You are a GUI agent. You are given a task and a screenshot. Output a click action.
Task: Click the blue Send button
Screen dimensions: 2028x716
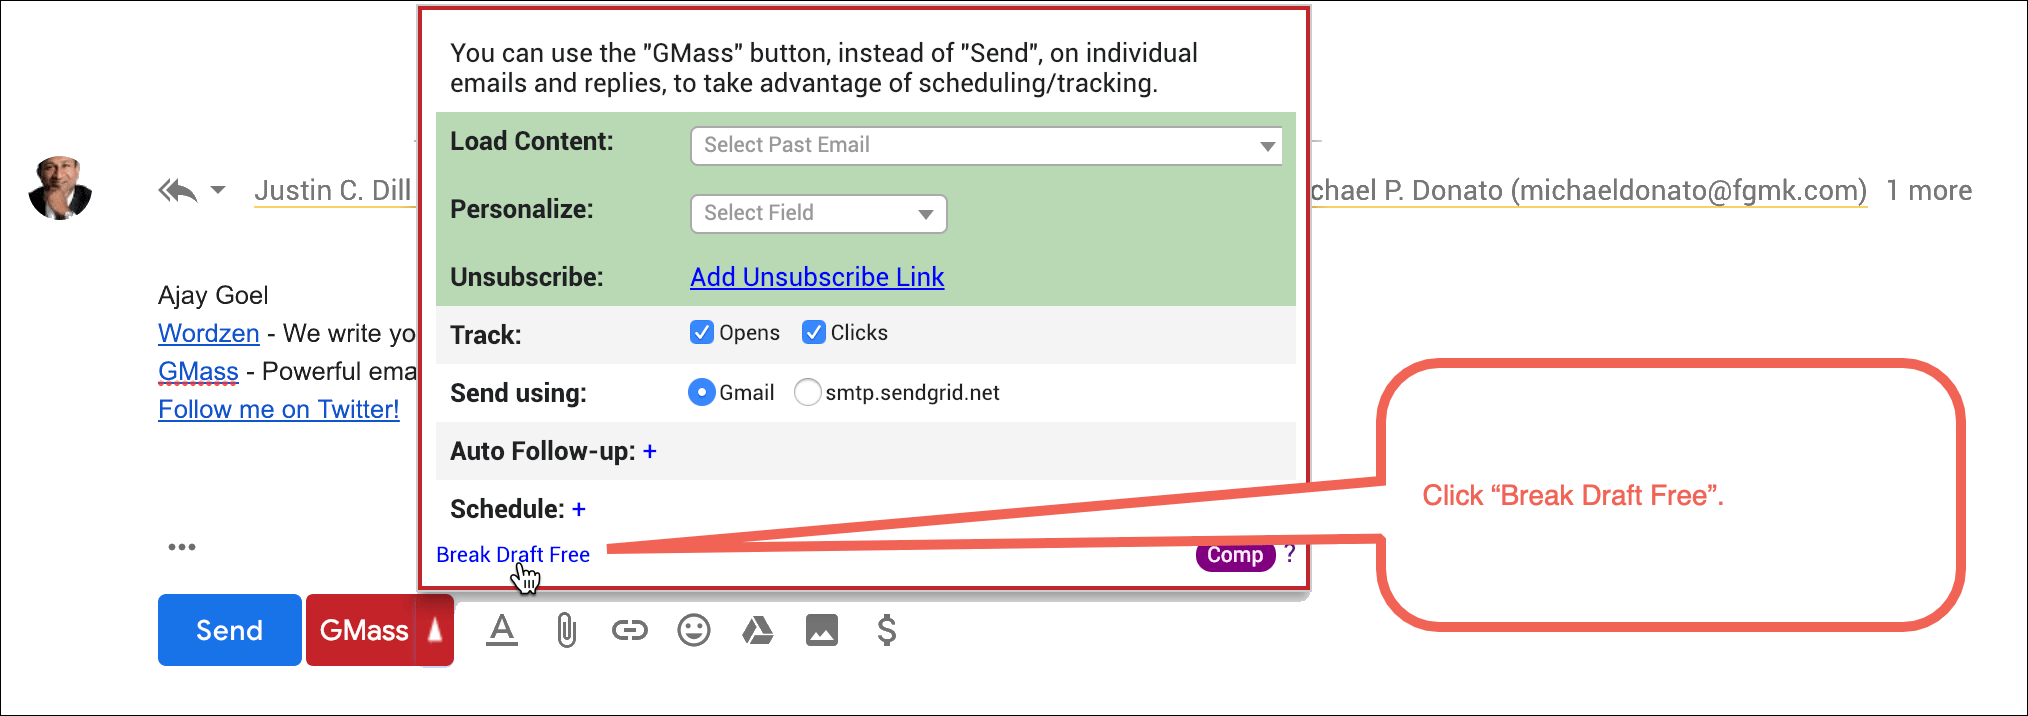pyautogui.click(x=230, y=630)
